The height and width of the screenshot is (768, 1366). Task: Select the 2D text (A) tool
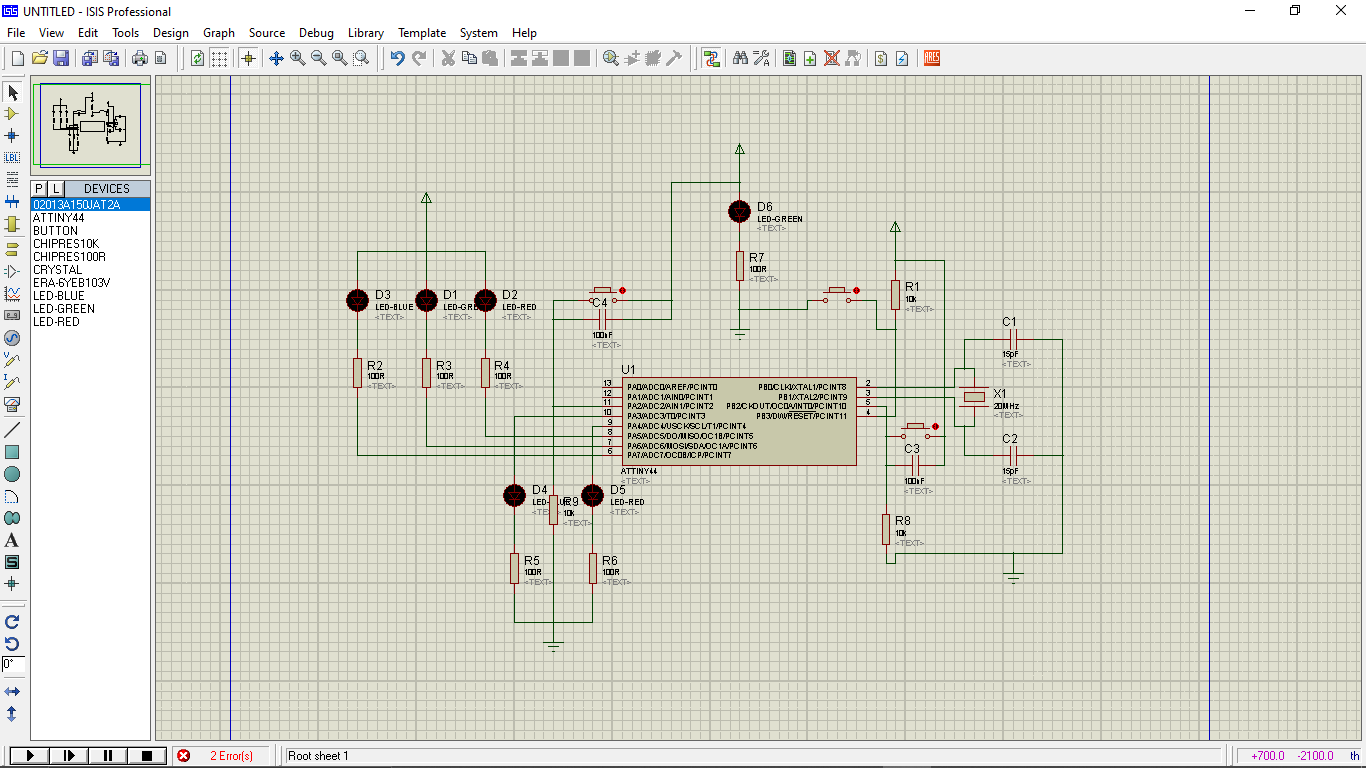12,540
